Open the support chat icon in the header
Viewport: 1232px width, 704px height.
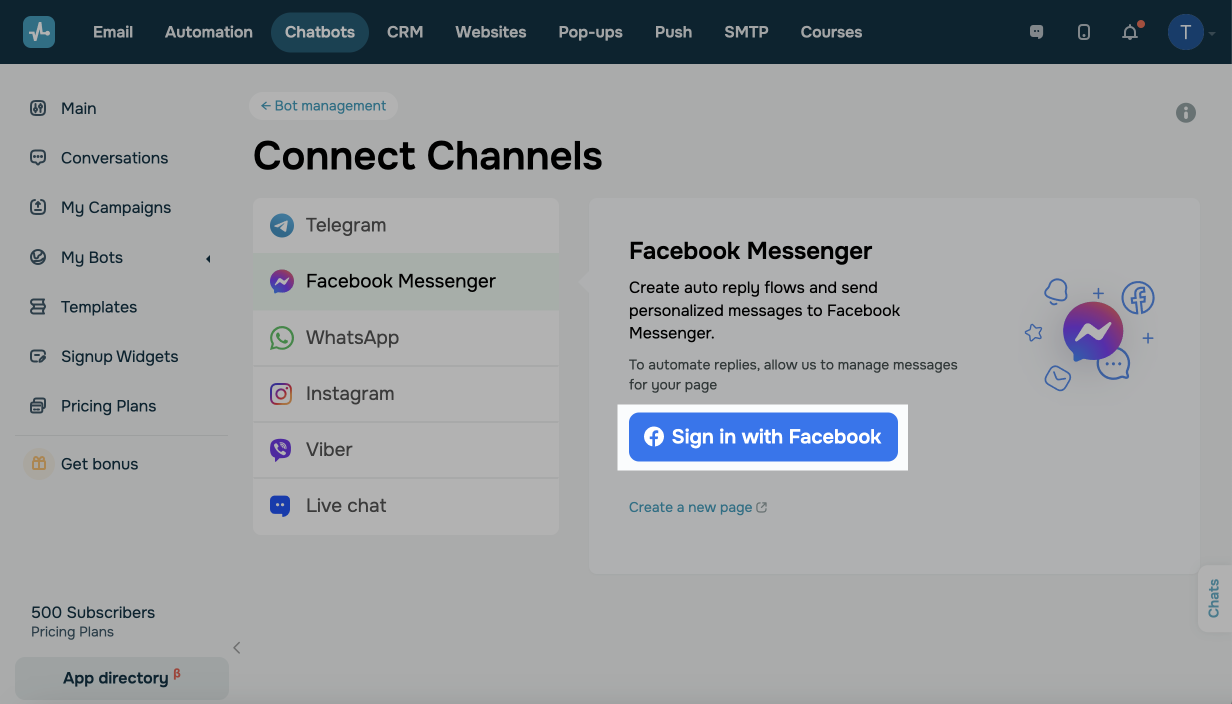click(1036, 32)
